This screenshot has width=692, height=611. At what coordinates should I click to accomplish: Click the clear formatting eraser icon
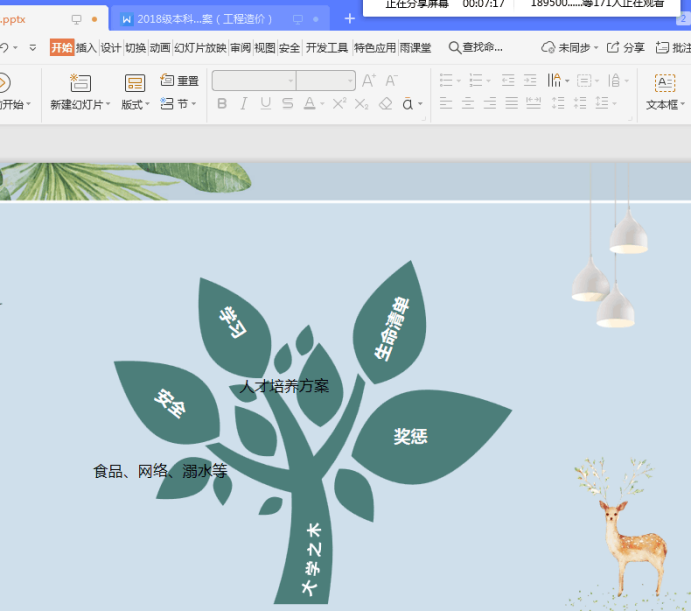pyautogui.click(x=385, y=104)
